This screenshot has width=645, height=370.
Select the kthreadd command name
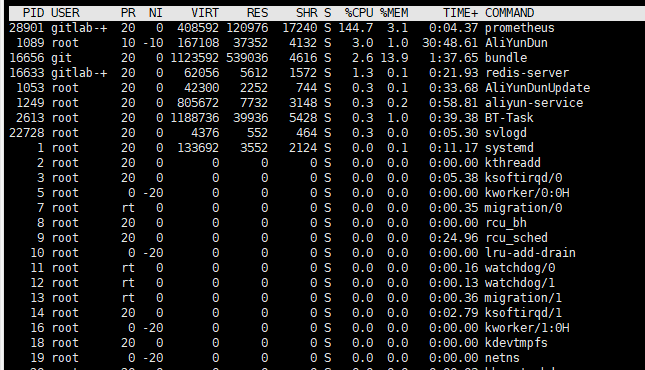click(x=513, y=163)
